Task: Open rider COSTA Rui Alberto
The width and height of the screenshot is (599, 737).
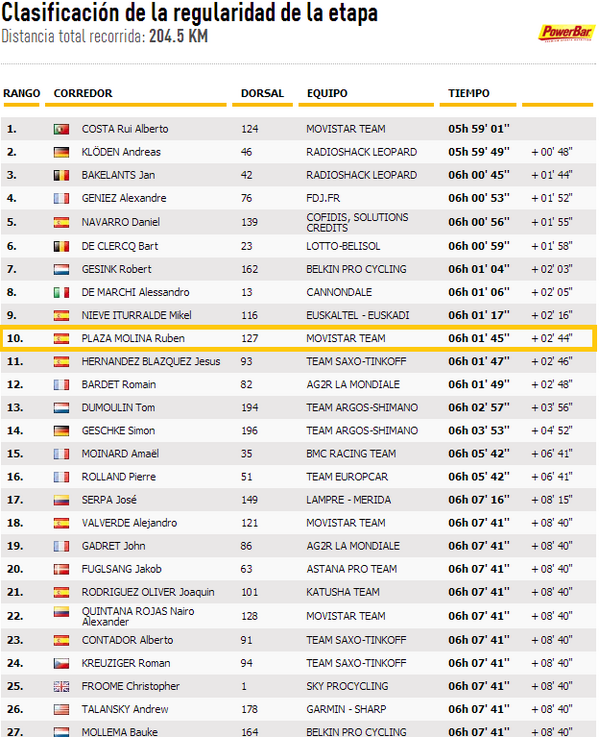Action: pyautogui.click(x=125, y=129)
